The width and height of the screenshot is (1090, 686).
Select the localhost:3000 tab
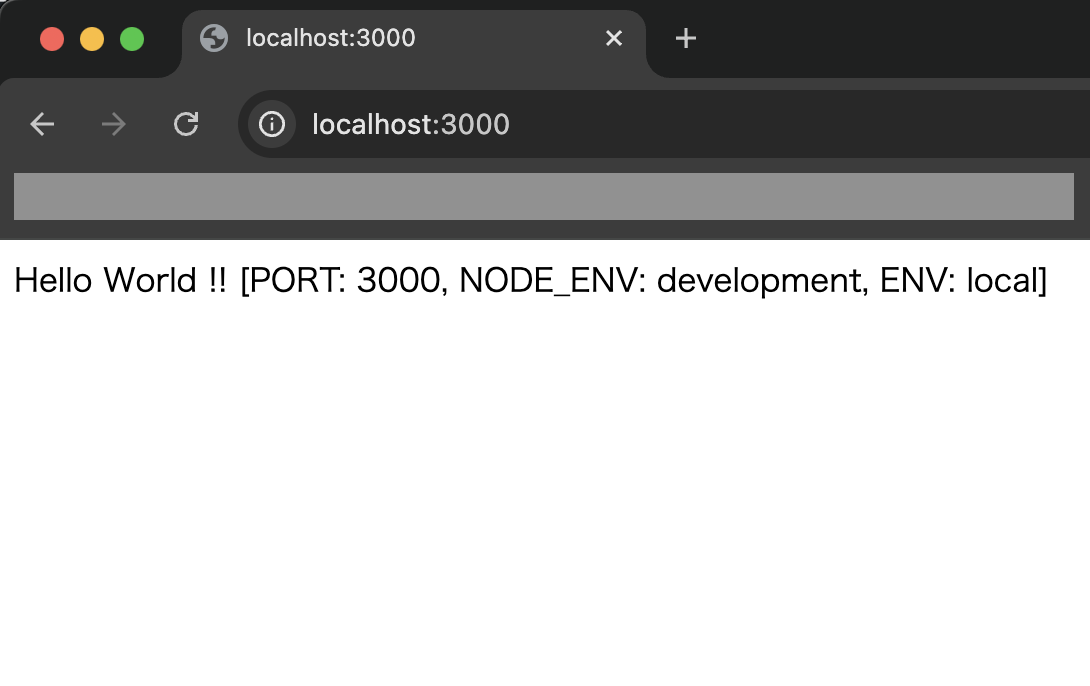click(x=400, y=38)
